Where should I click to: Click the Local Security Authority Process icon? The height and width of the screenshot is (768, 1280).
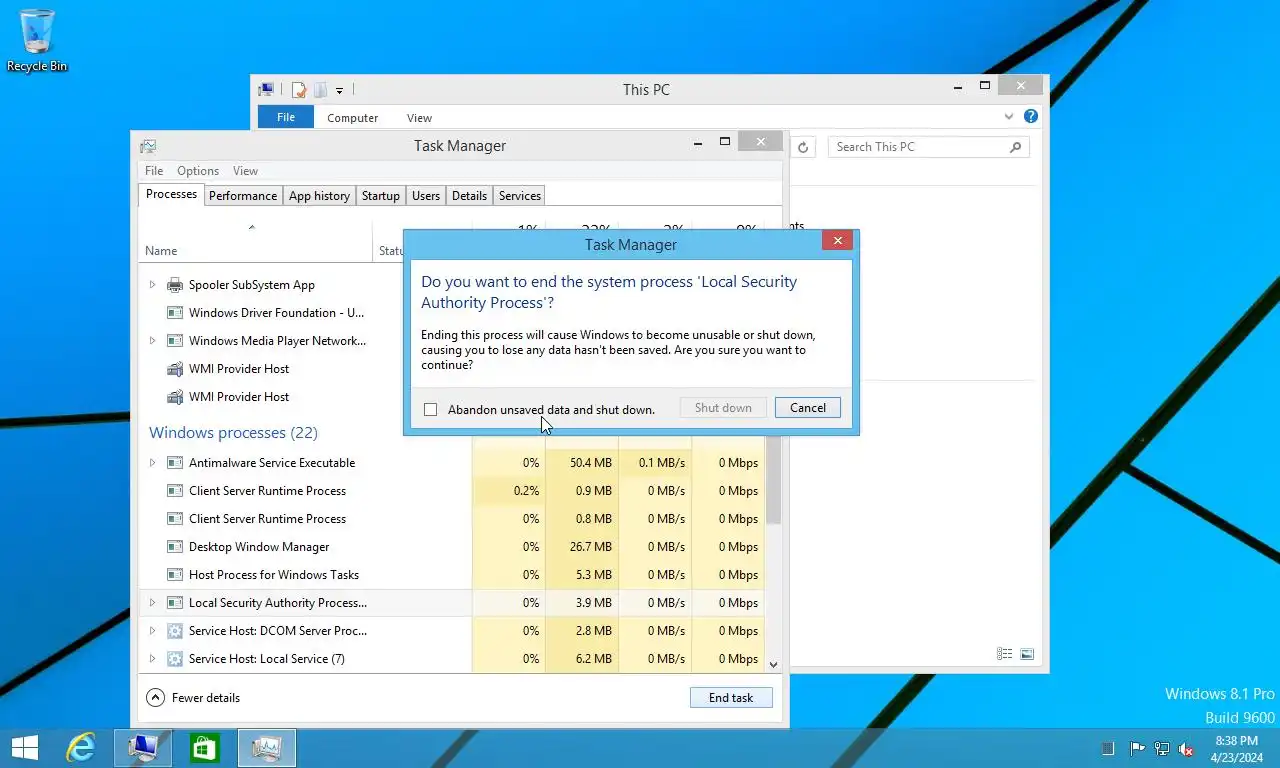pos(175,603)
